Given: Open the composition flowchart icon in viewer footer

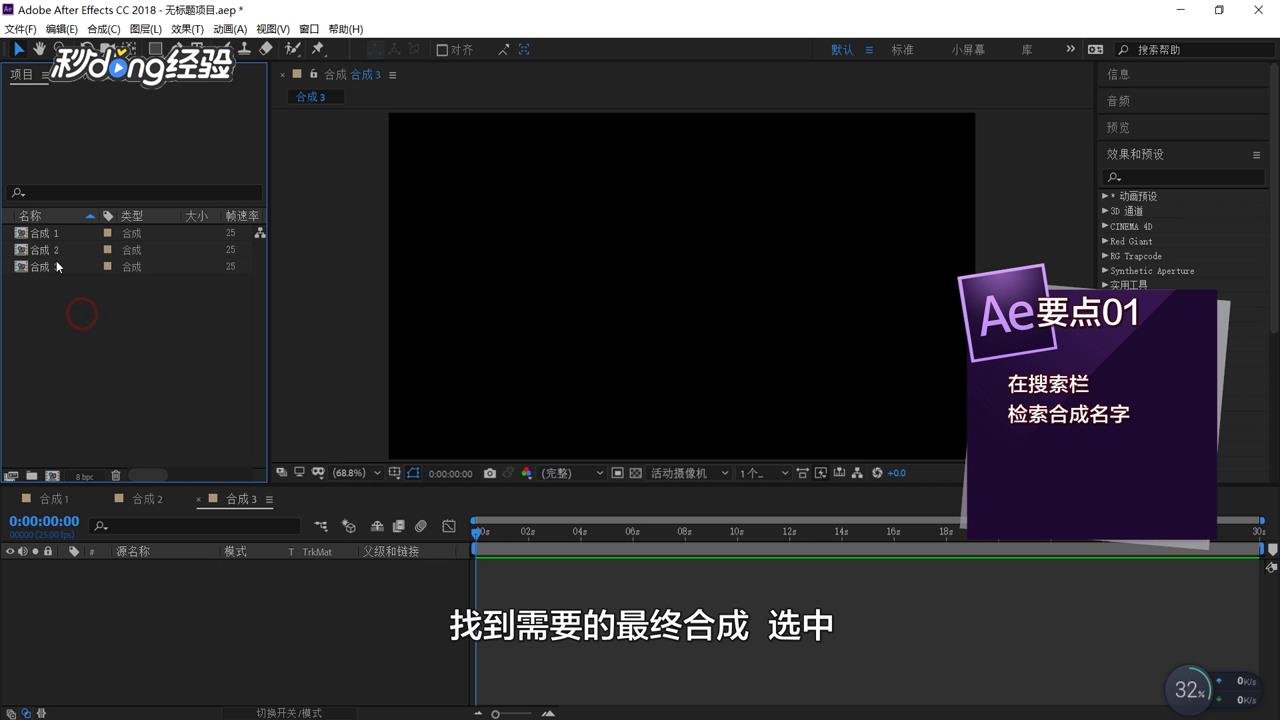Looking at the screenshot, I should coord(858,473).
